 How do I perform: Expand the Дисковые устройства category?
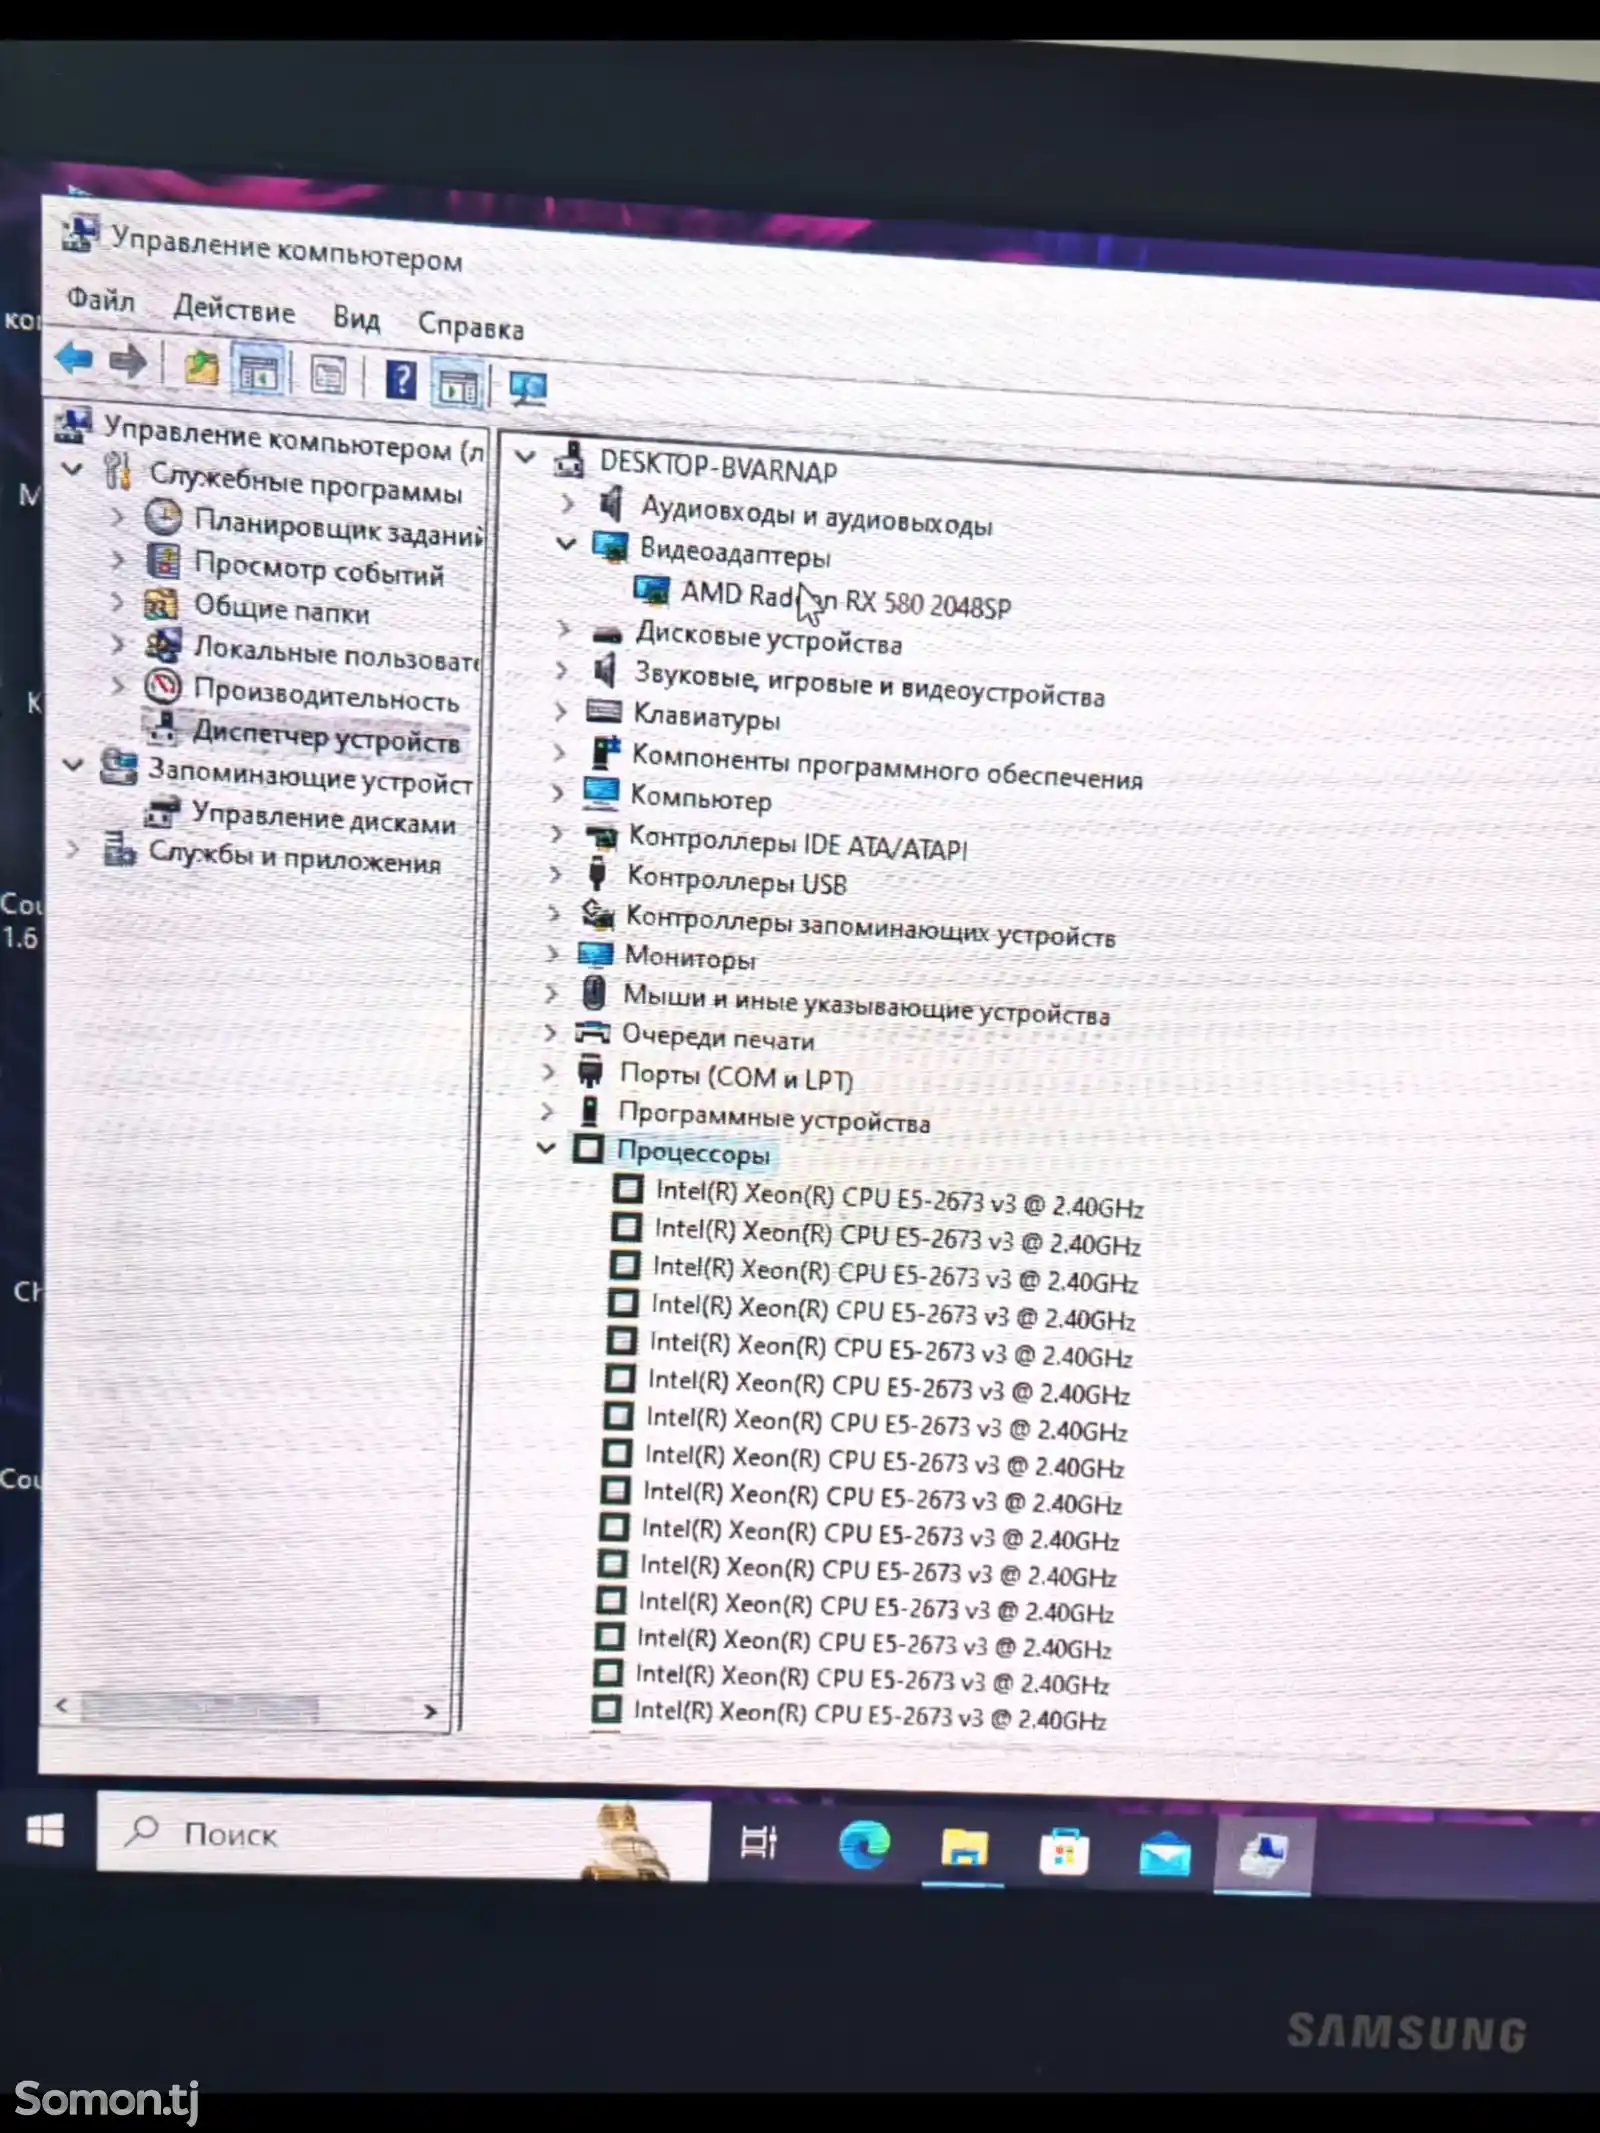[x=564, y=629]
